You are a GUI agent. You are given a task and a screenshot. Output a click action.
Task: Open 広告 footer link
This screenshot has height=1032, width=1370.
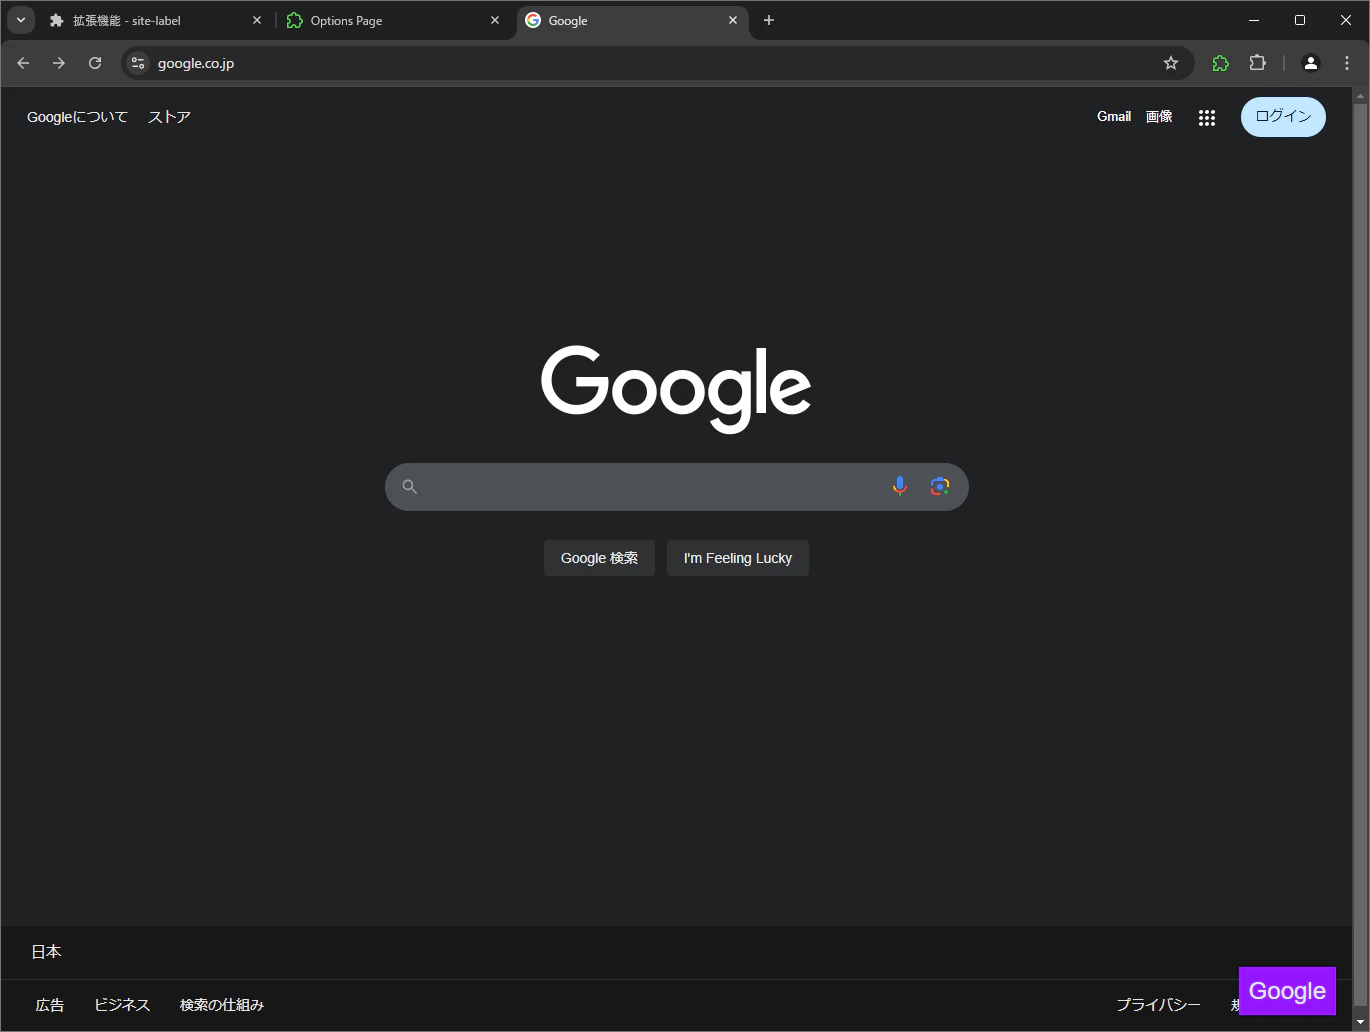point(50,1005)
